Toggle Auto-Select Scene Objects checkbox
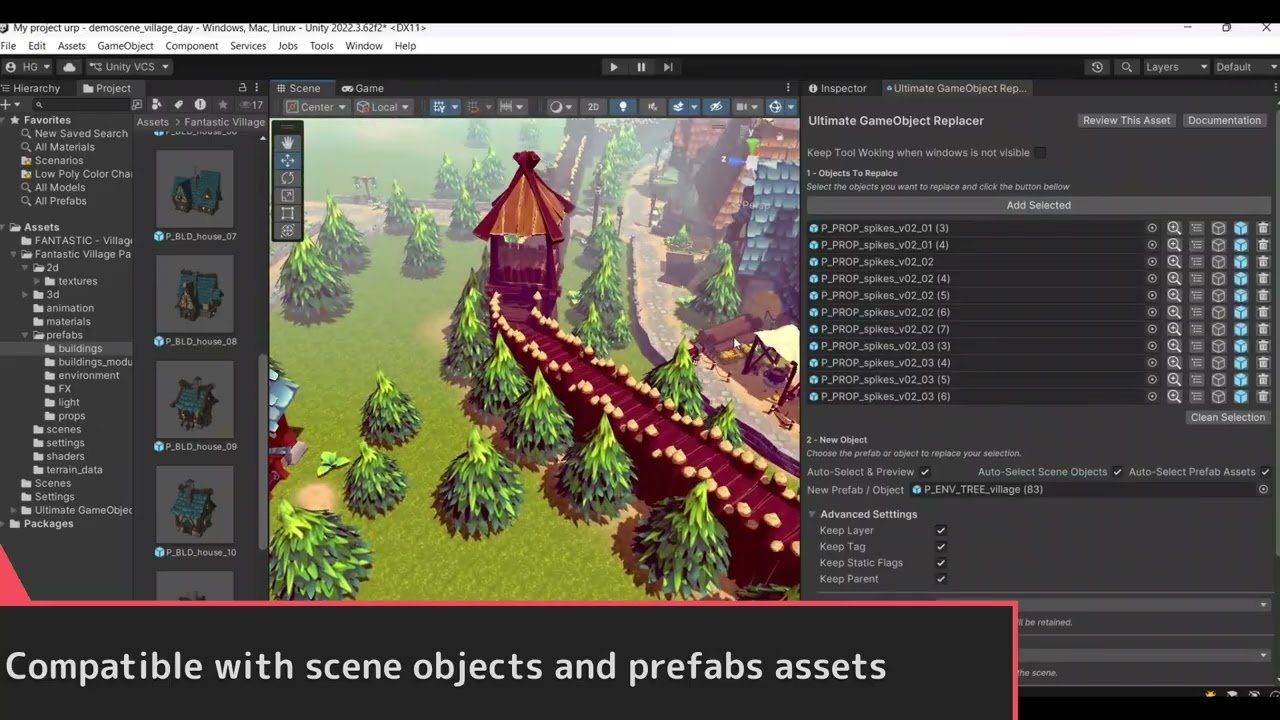Screen dimensions: 1280x720 [x=1117, y=472]
